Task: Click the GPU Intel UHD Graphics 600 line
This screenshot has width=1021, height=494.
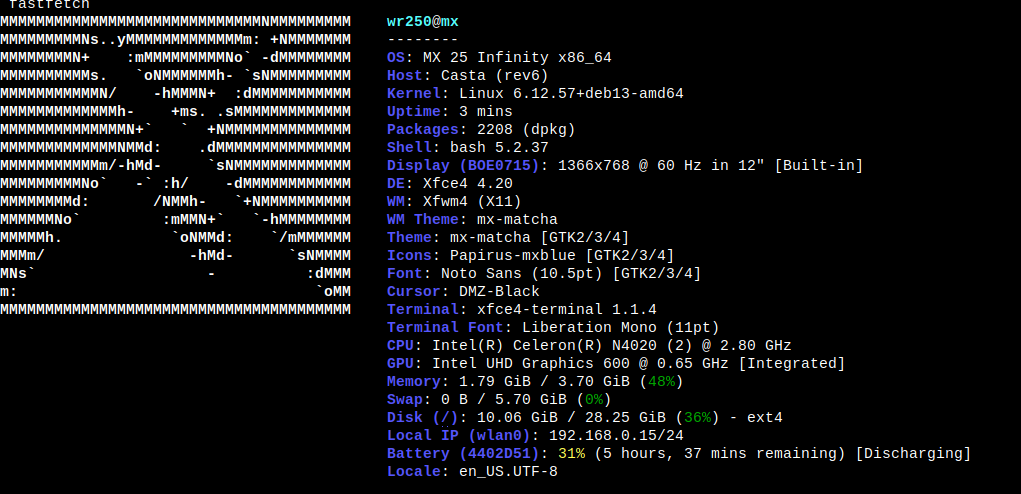Action: [615, 364]
